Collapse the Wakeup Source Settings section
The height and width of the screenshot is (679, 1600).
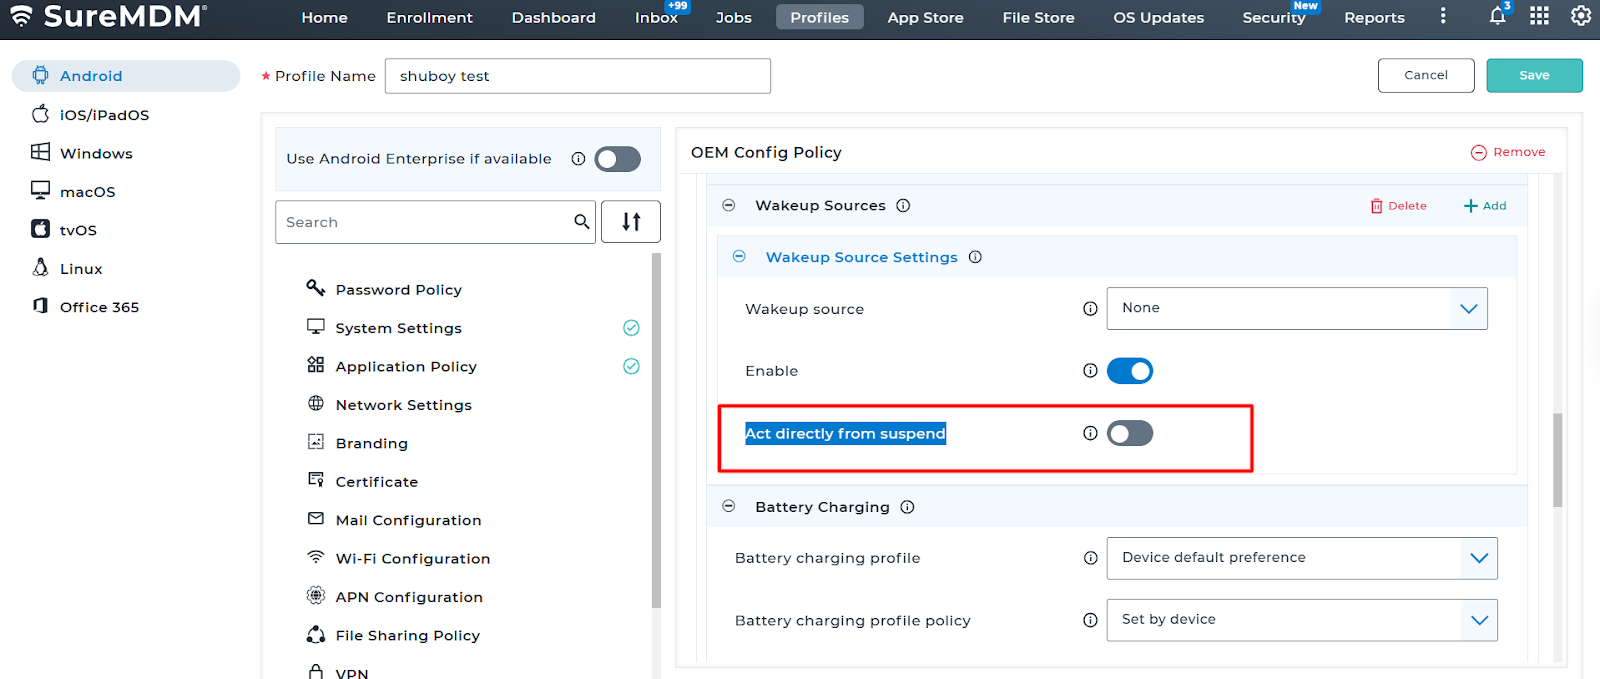pos(739,257)
